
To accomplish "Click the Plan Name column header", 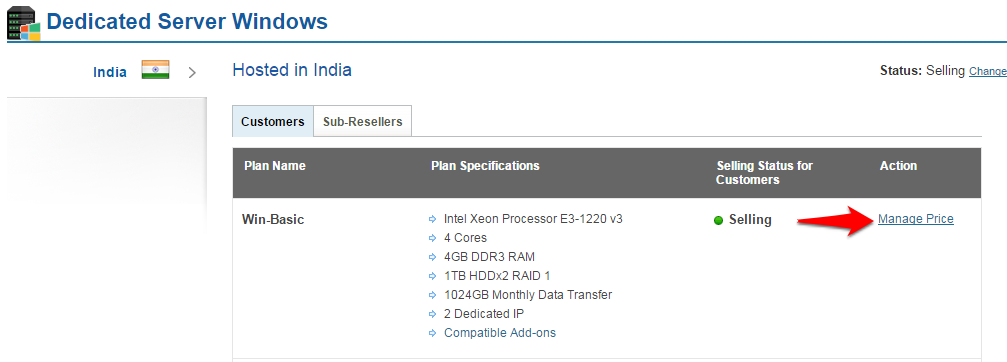I will pos(275,166).
